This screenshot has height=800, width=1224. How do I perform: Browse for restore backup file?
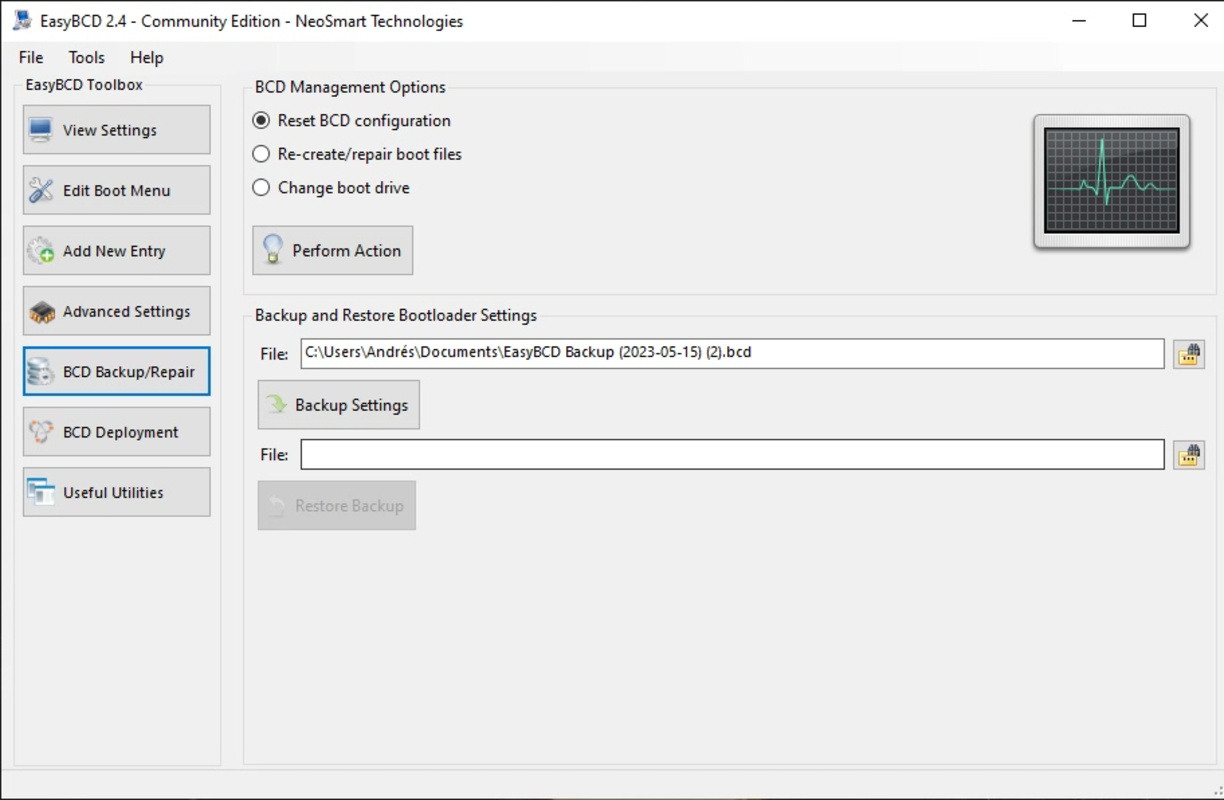click(x=1189, y=455)
